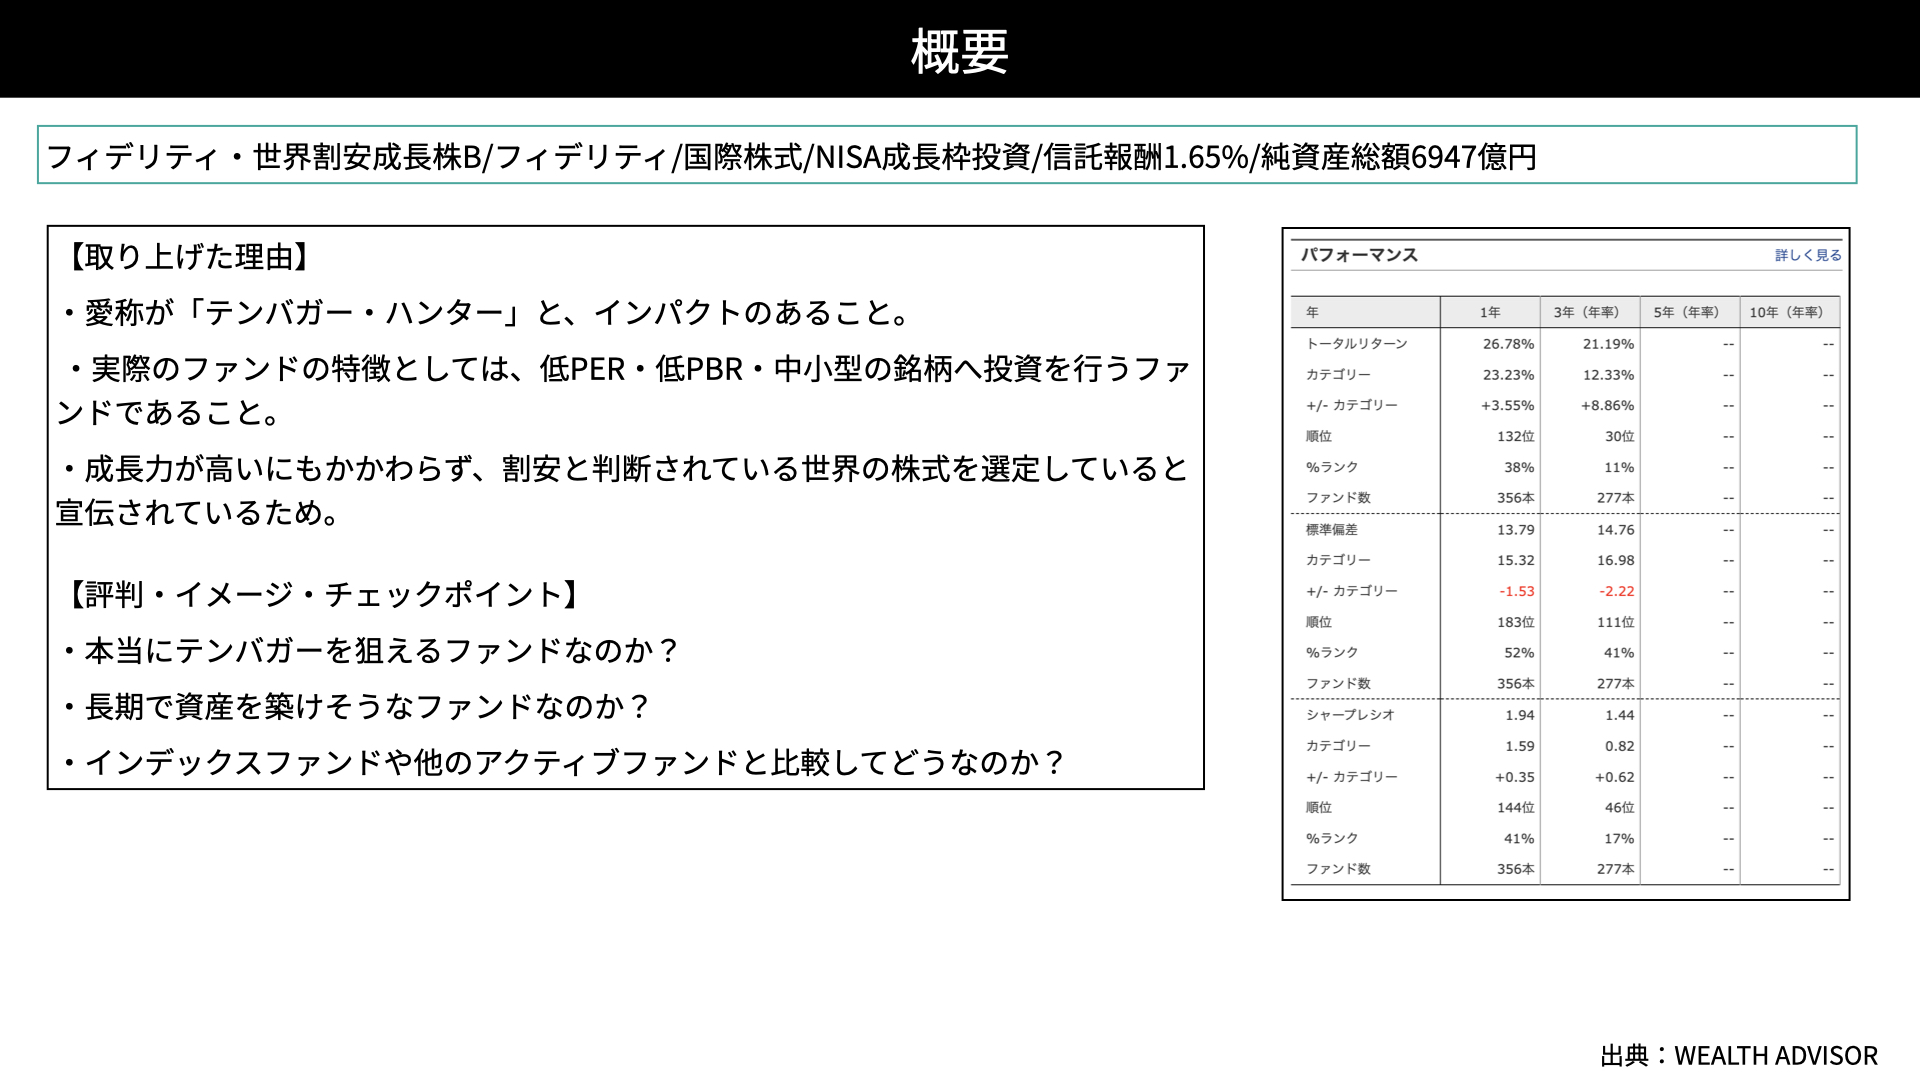This screenshot has height=1080, width=1920.
Task: Click the 出典：WEALTH ADVISOR source credit
Action: click(x=1739, y=1056)
